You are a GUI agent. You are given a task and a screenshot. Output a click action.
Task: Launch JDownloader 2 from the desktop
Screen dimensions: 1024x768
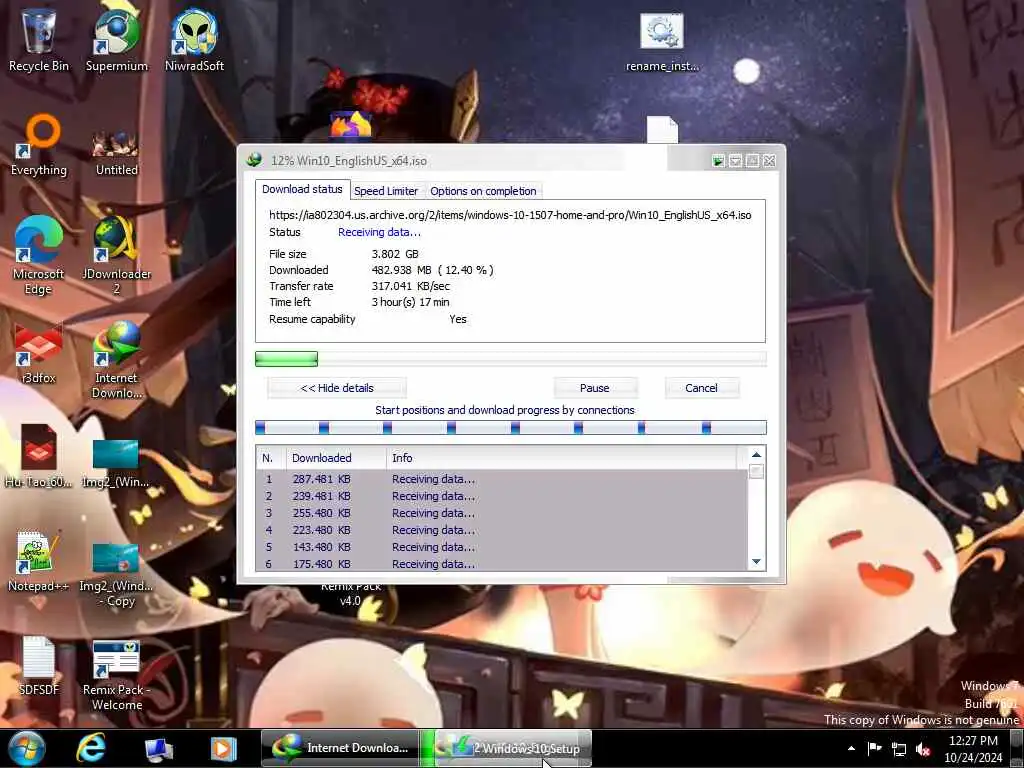coord(117,255)
